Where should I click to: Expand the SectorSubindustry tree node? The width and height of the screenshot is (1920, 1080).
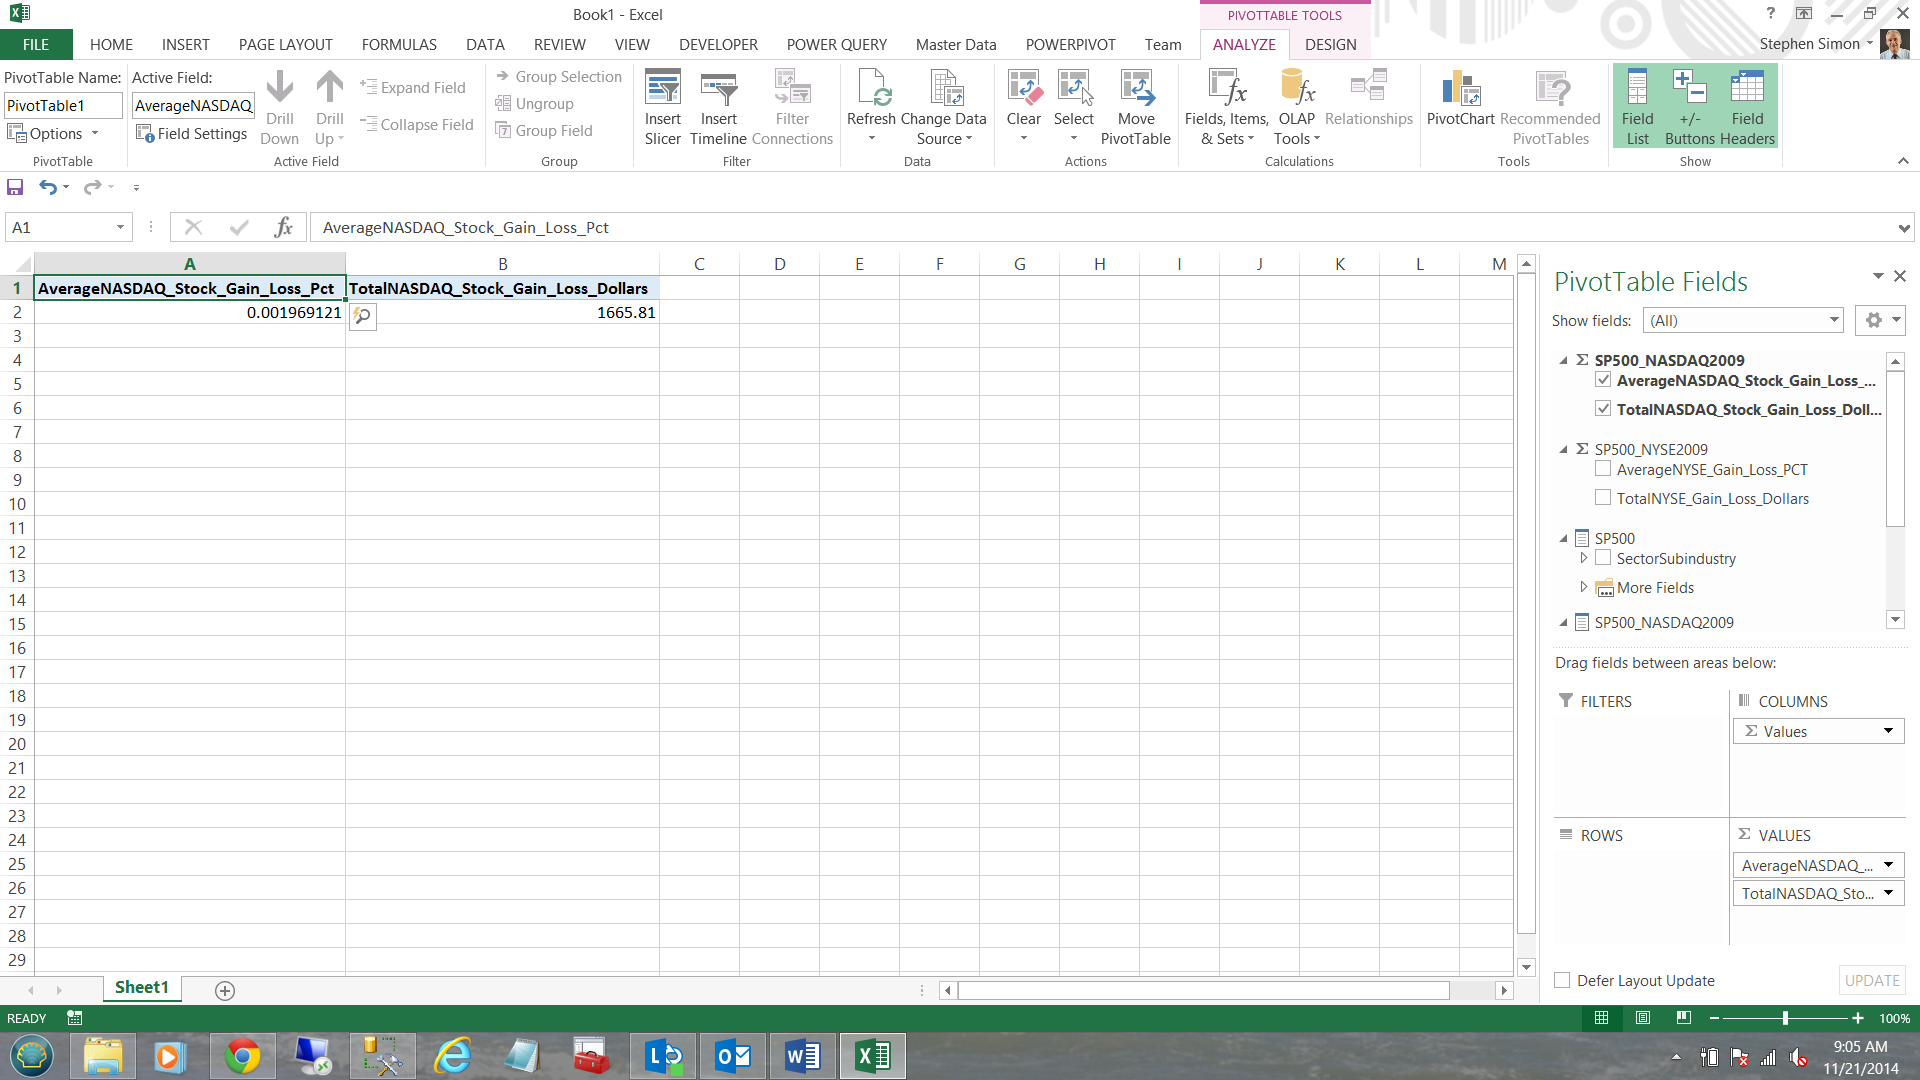point(1583,558)
